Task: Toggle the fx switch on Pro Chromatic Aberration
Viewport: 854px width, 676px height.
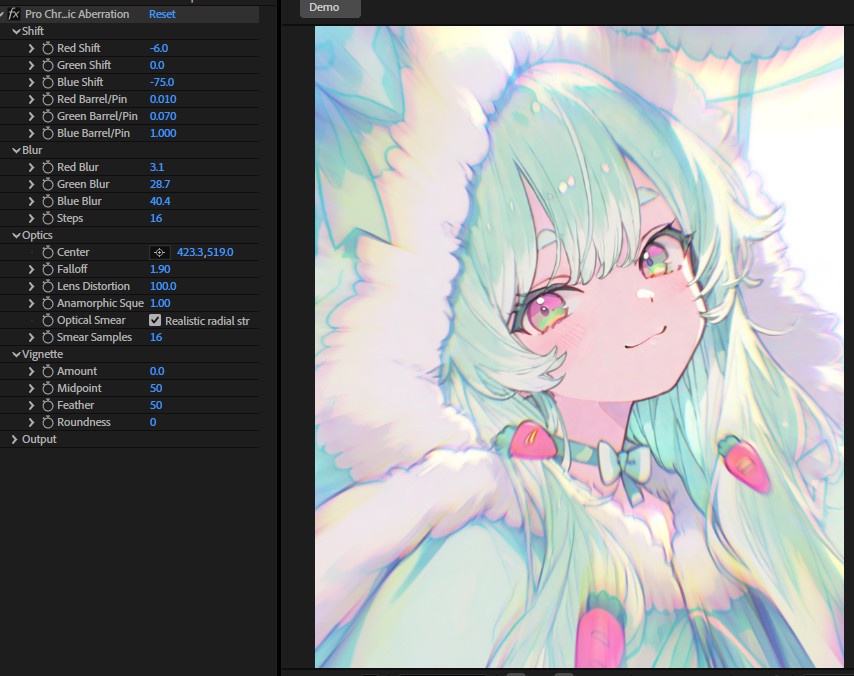Action: point(14,13)
